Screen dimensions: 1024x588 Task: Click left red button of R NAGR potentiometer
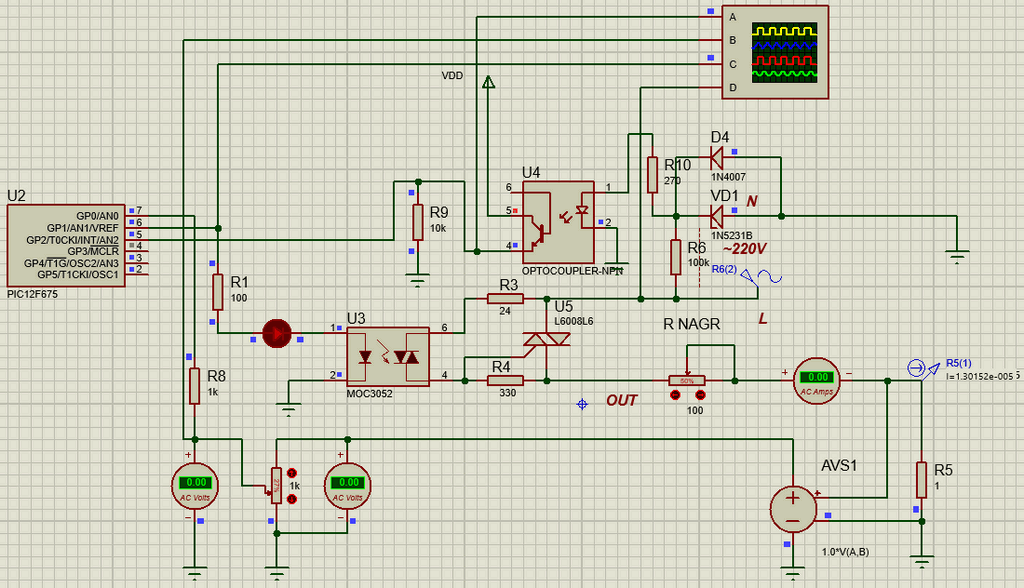click(x=675, y=395)
